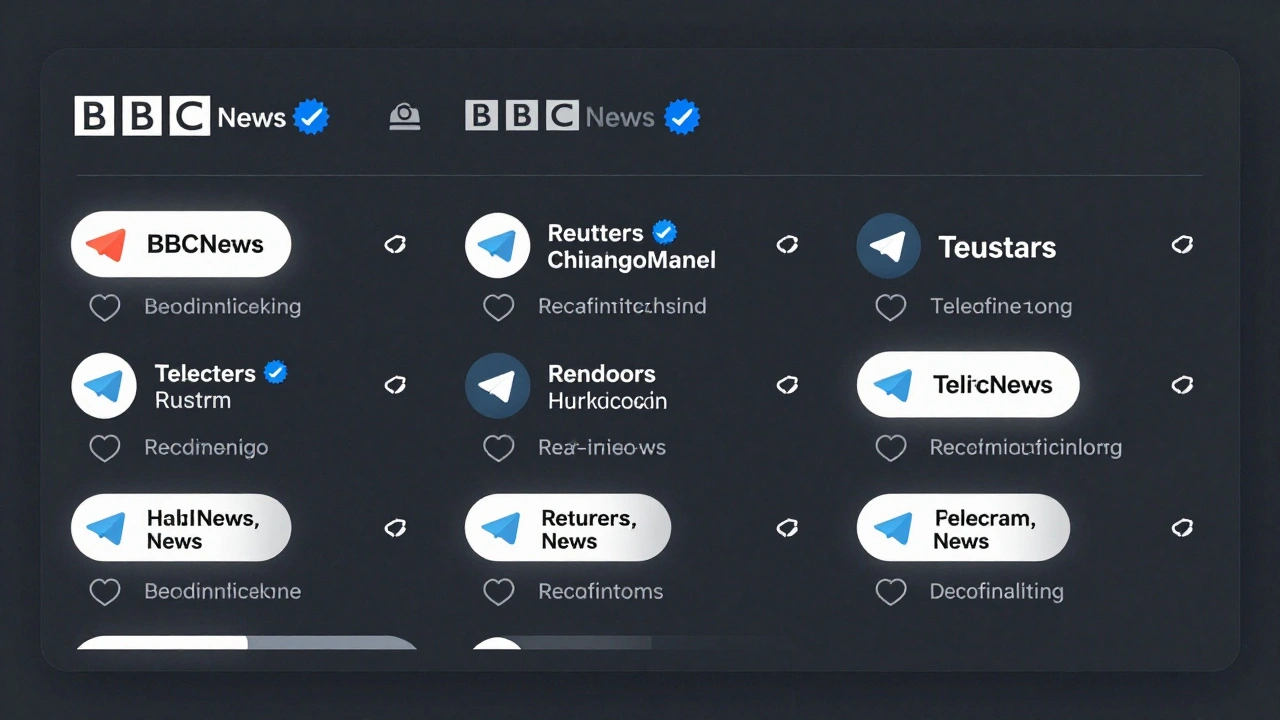The image size is (1280, 720).
Task: Favorite the Recofintoms entry heart
Action: pyautogui.click(x=499, y=591)
